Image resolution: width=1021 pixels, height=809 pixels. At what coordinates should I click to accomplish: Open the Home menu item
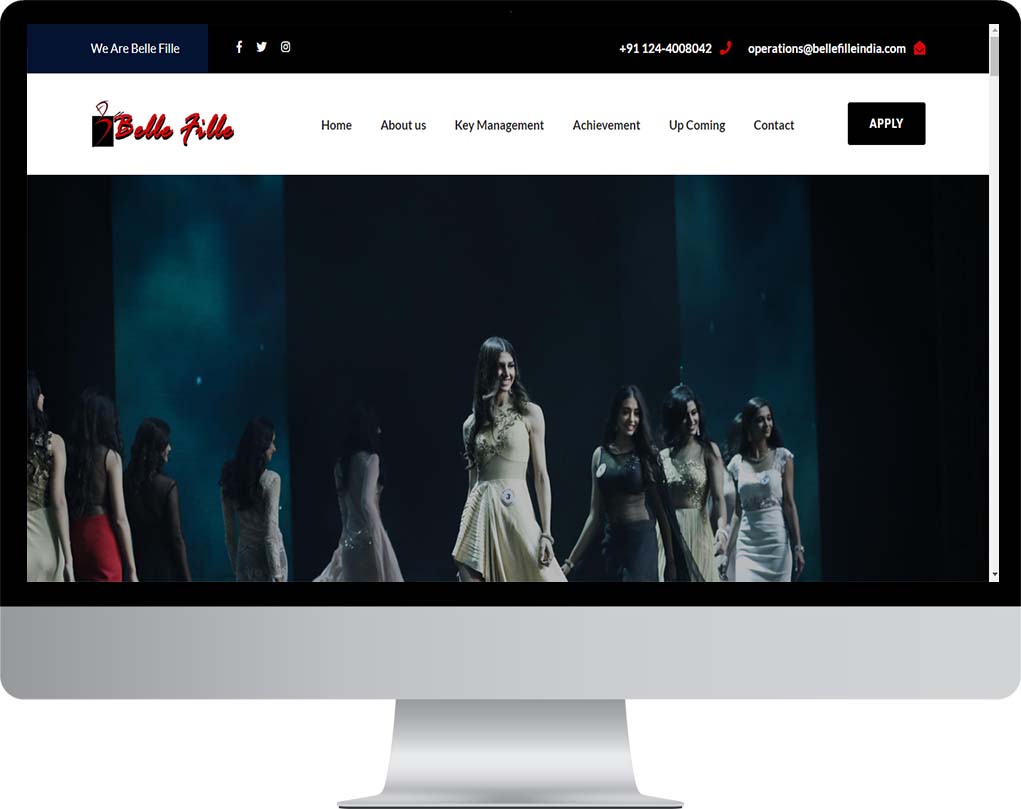[x=336, y=125]
